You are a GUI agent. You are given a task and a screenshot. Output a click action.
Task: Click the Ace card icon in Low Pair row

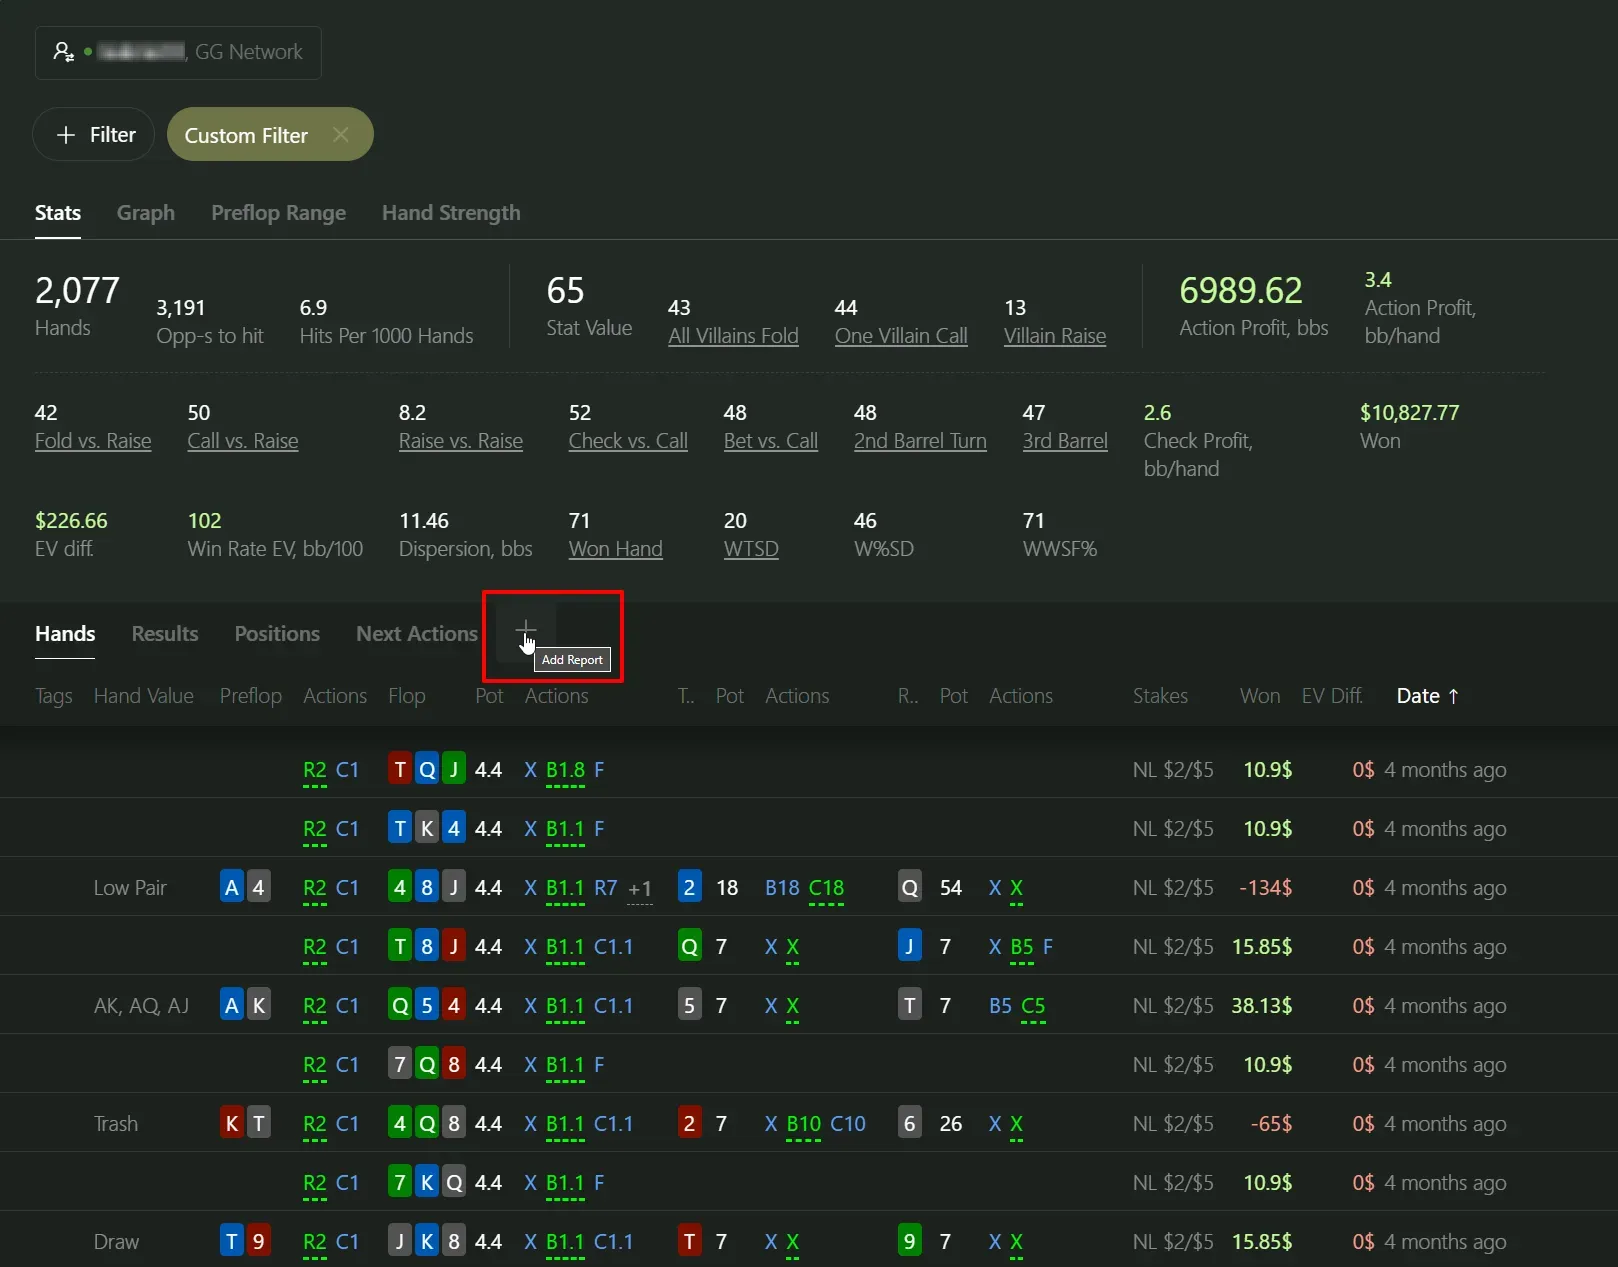[x=232, y=888]
